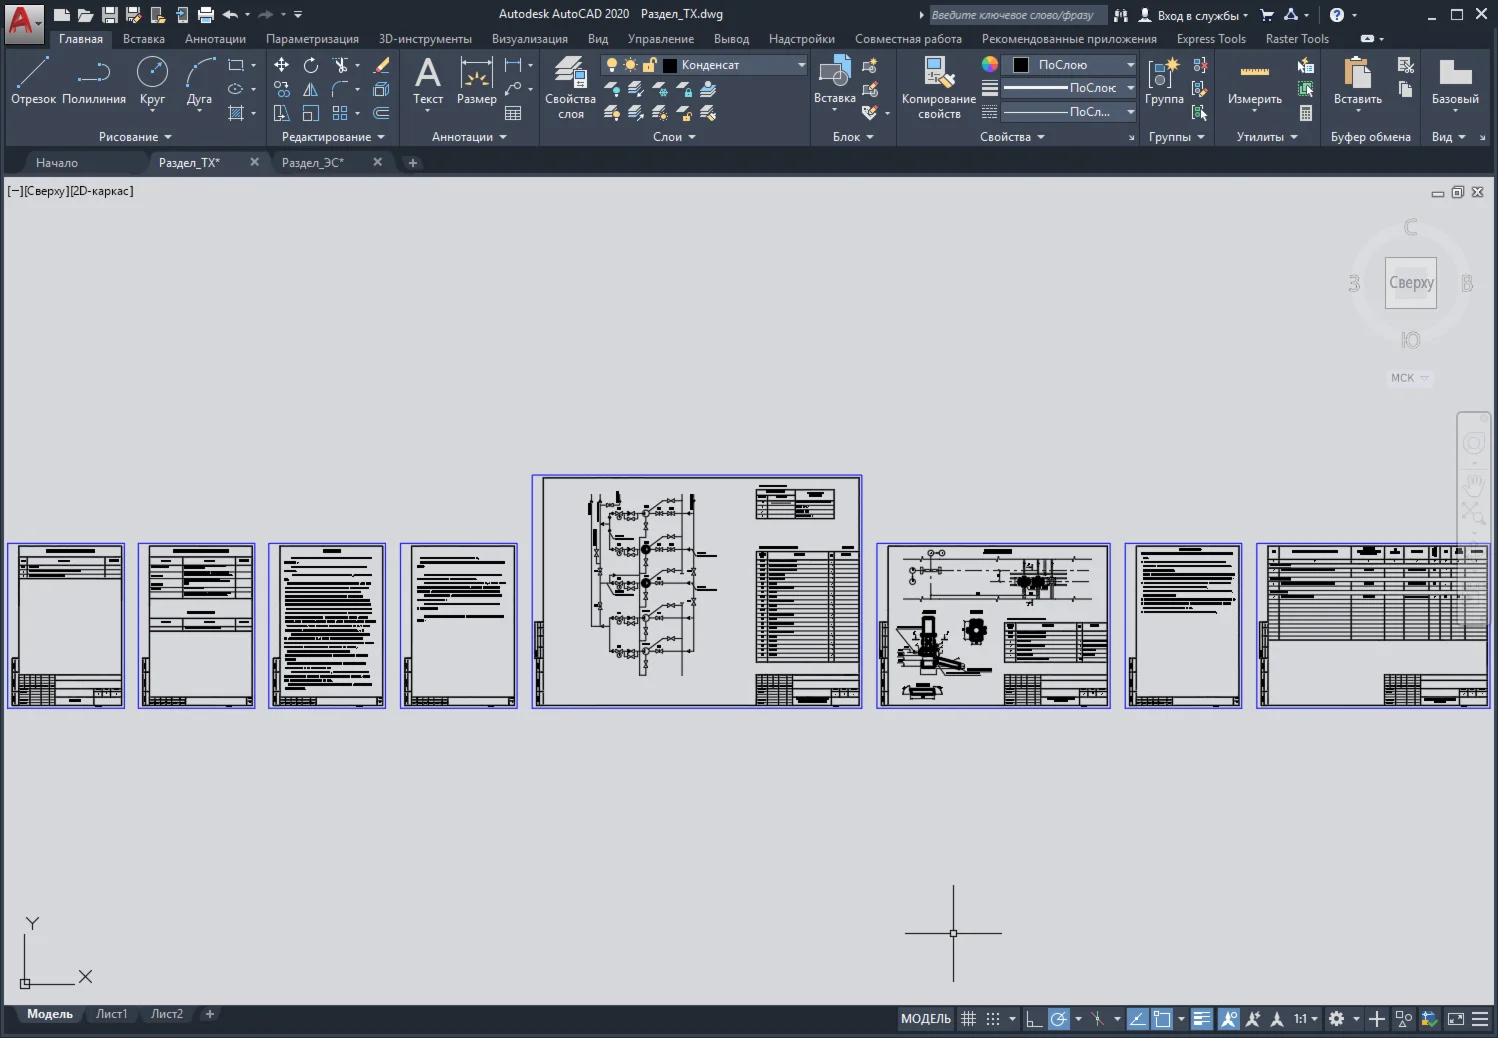Click the Save icon in quick access toolbar

110,15
